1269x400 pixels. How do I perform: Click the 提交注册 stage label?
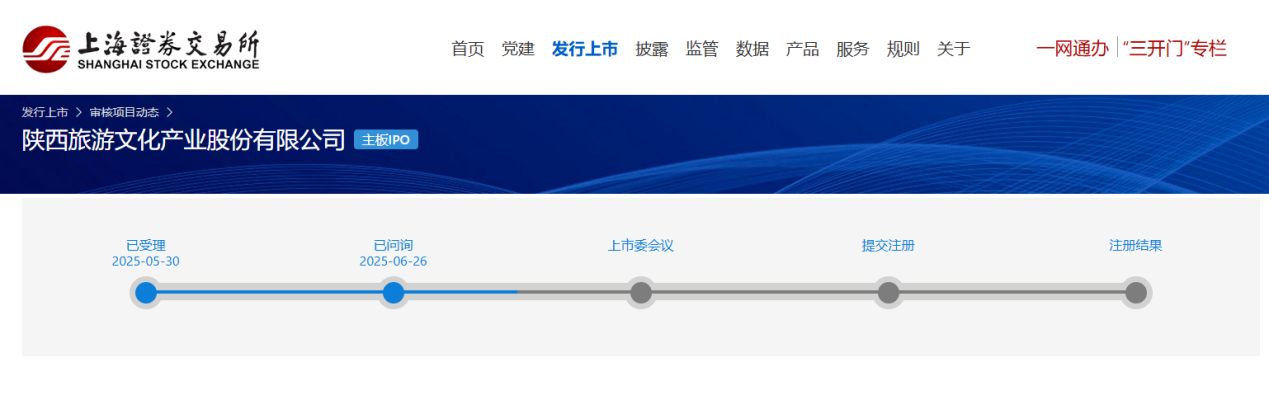(888, 245)
